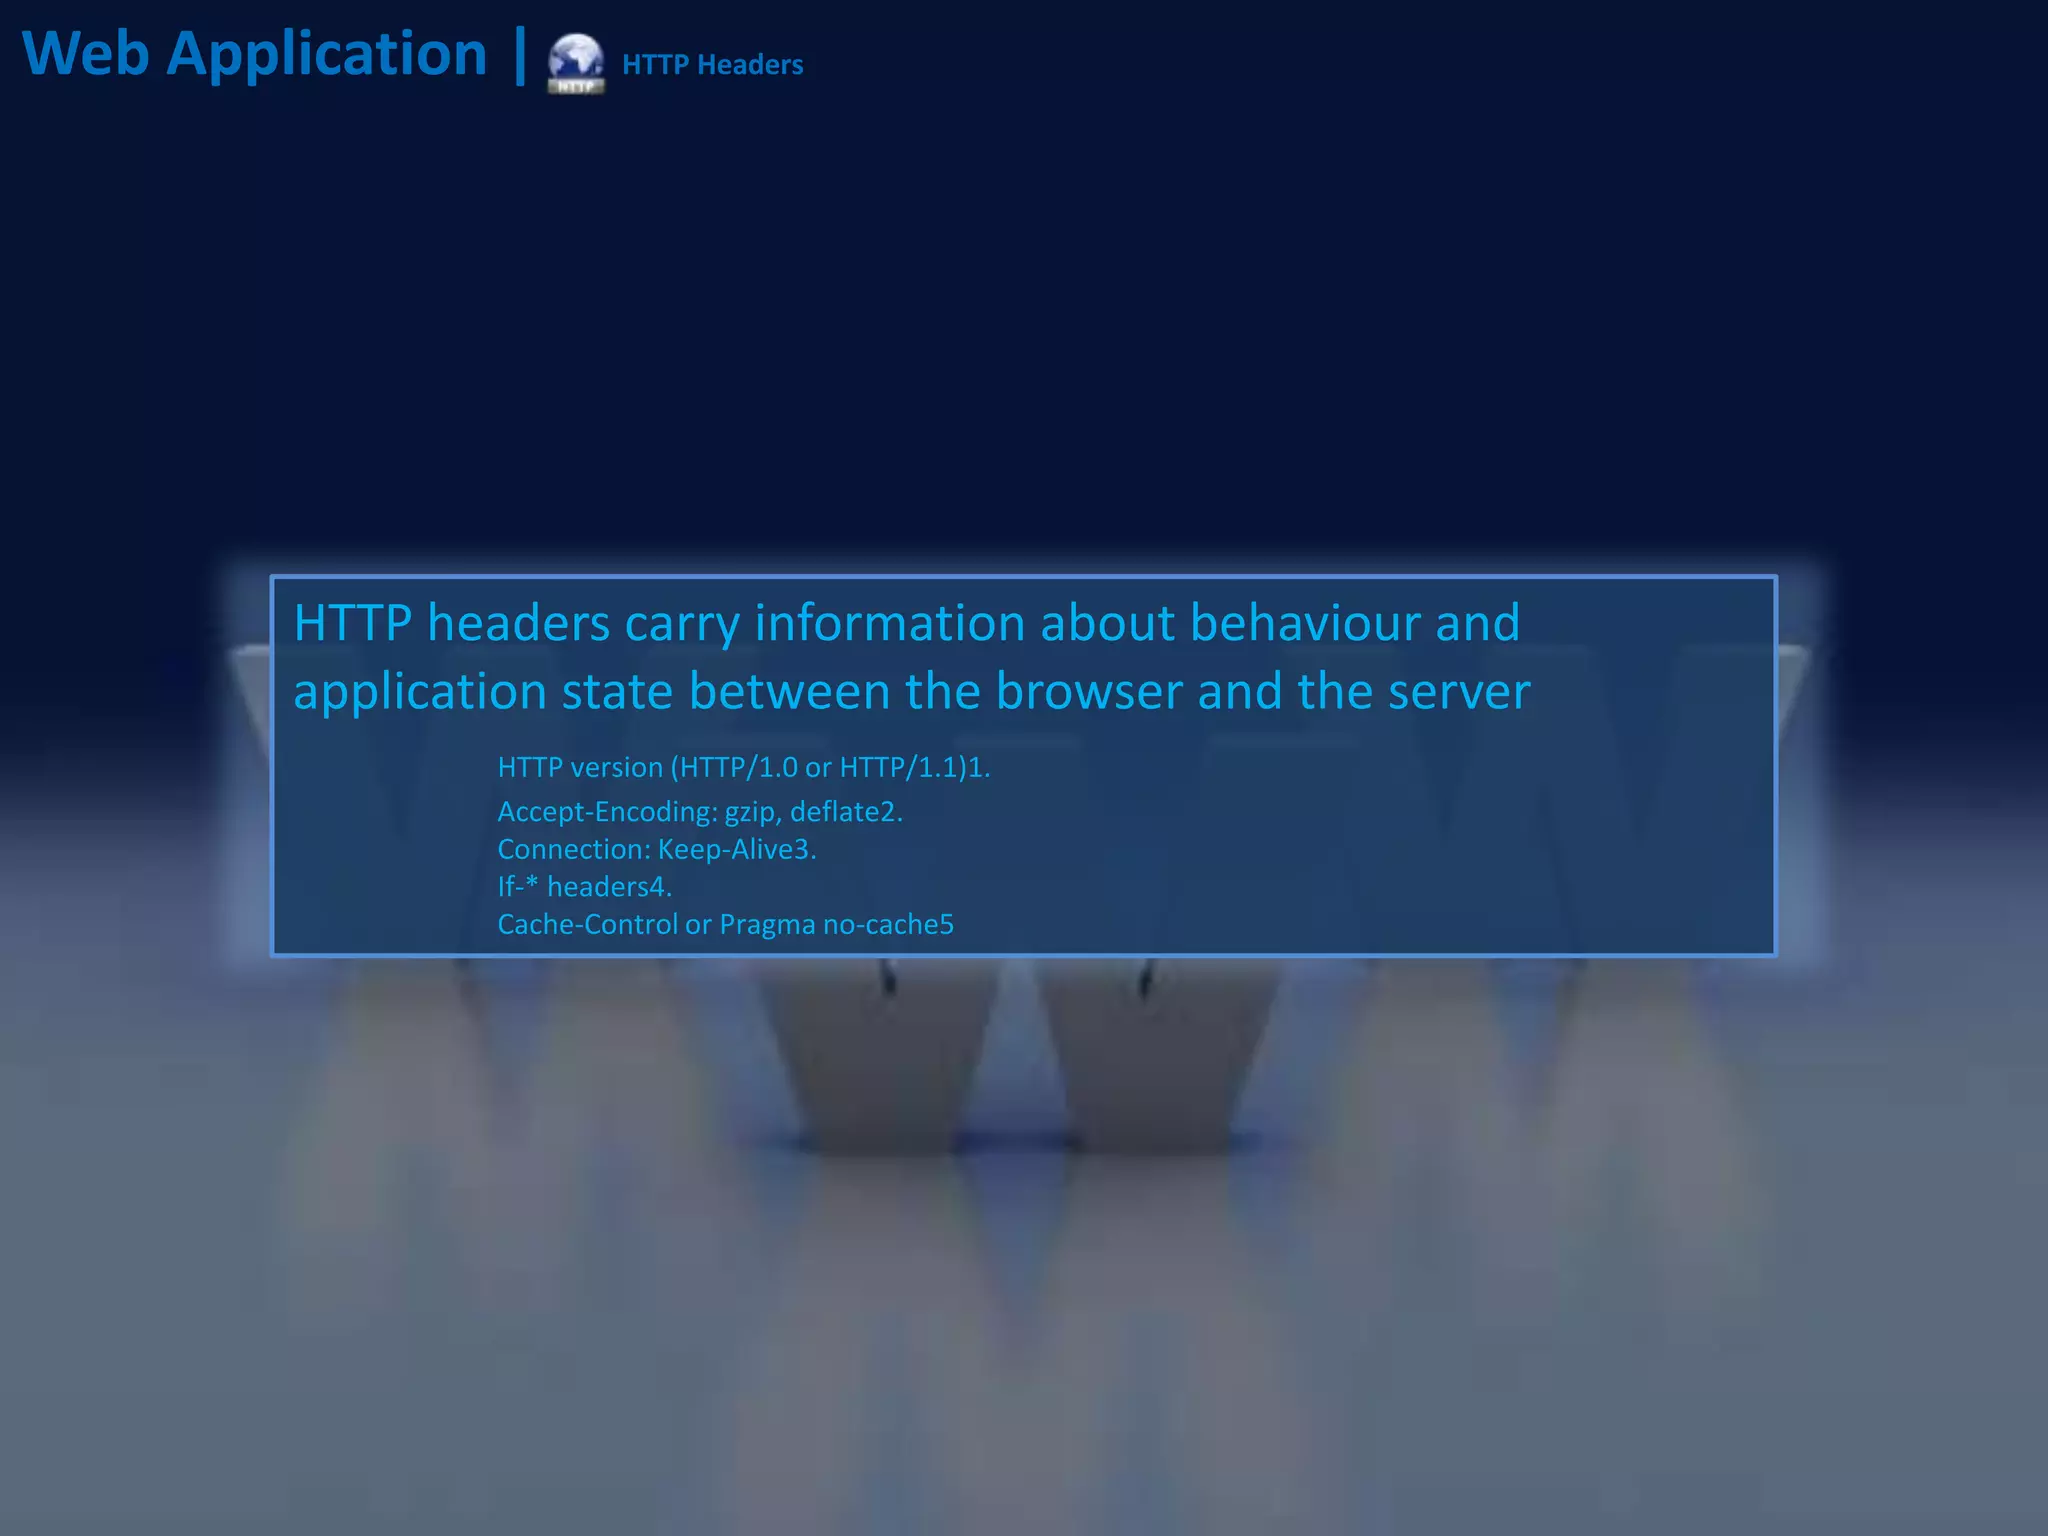Click the HTTP globe icon

[x=576, y=64]
